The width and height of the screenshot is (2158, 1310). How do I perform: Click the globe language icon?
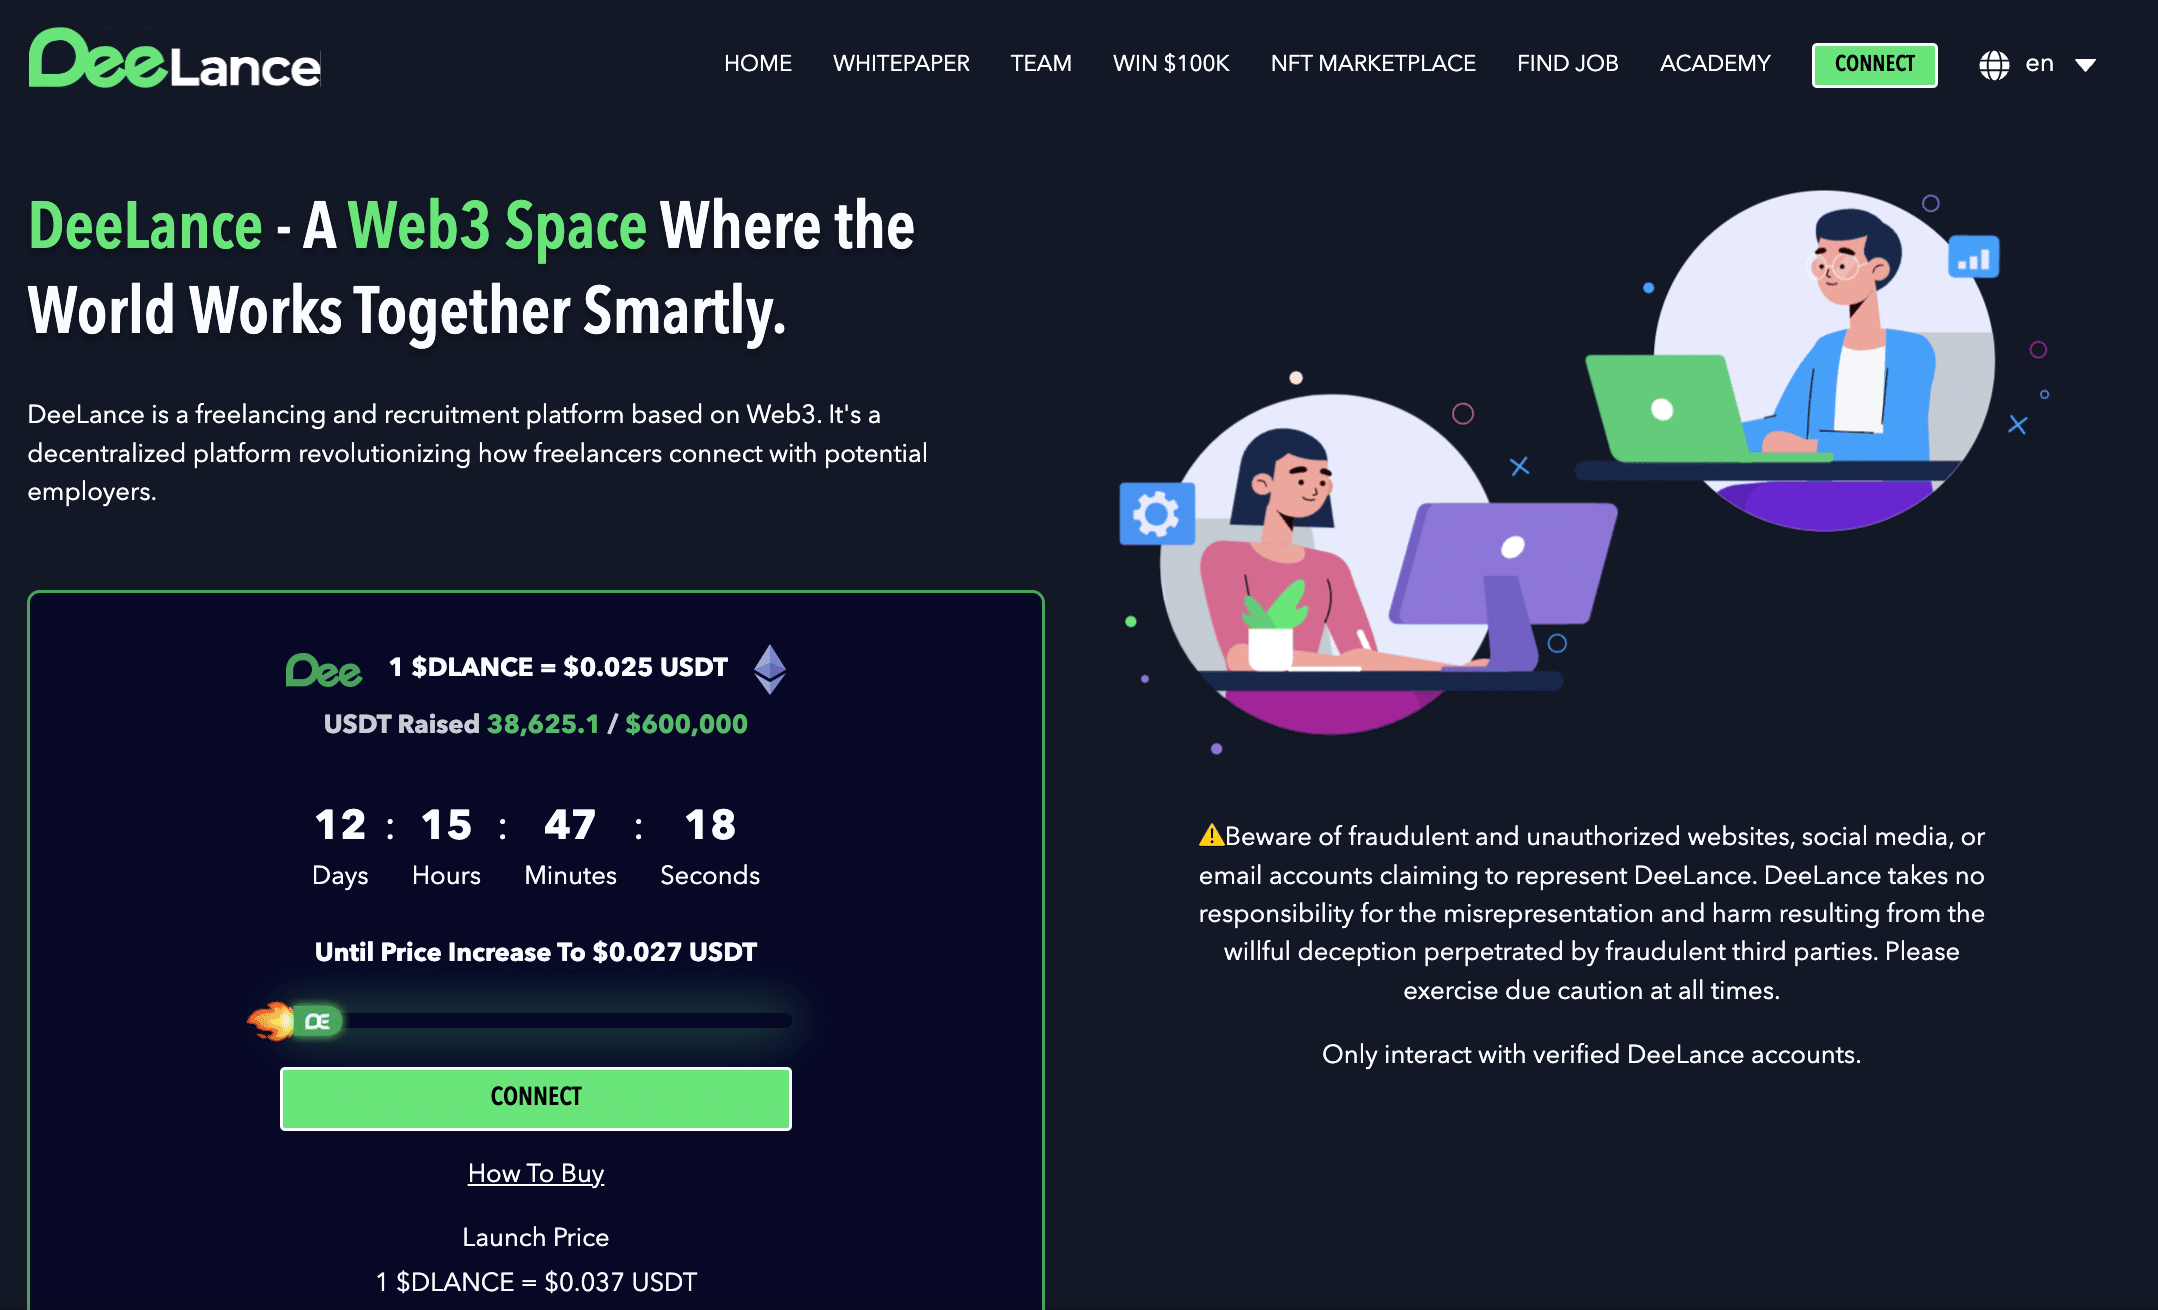pyautogui.click(x=1993, y=63)
